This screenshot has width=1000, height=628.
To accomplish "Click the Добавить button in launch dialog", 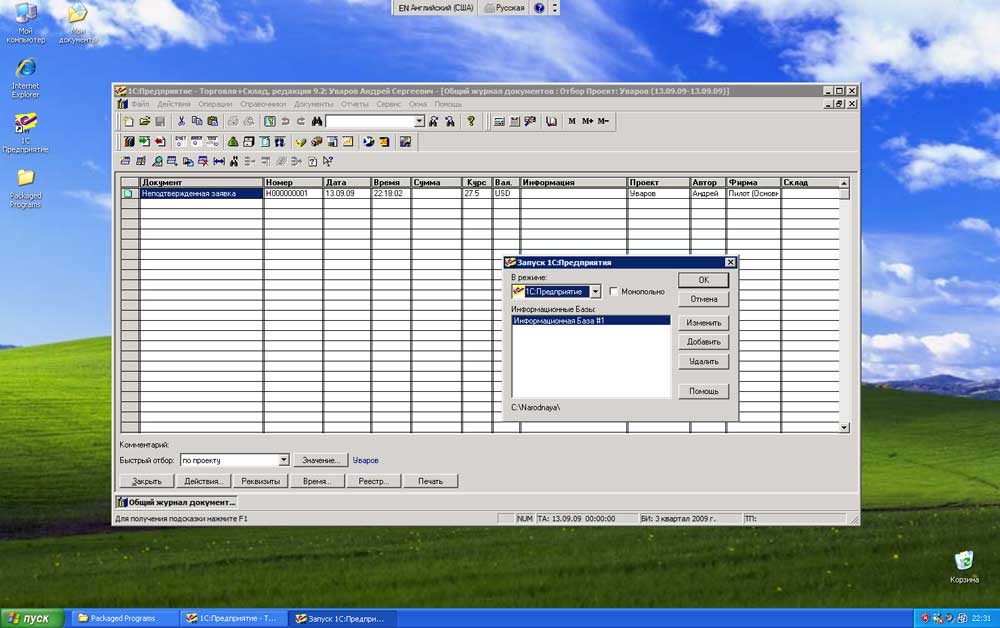I will [703, 342].
